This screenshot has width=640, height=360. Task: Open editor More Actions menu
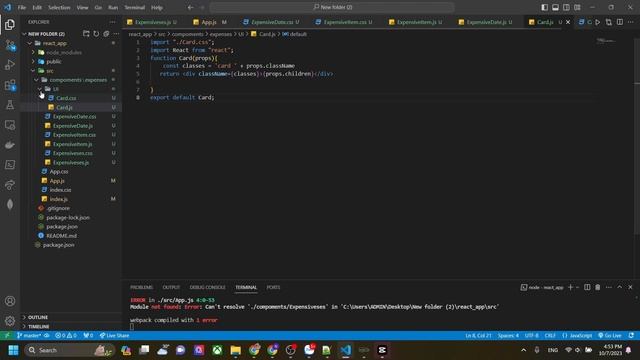[x=631, y=22]
